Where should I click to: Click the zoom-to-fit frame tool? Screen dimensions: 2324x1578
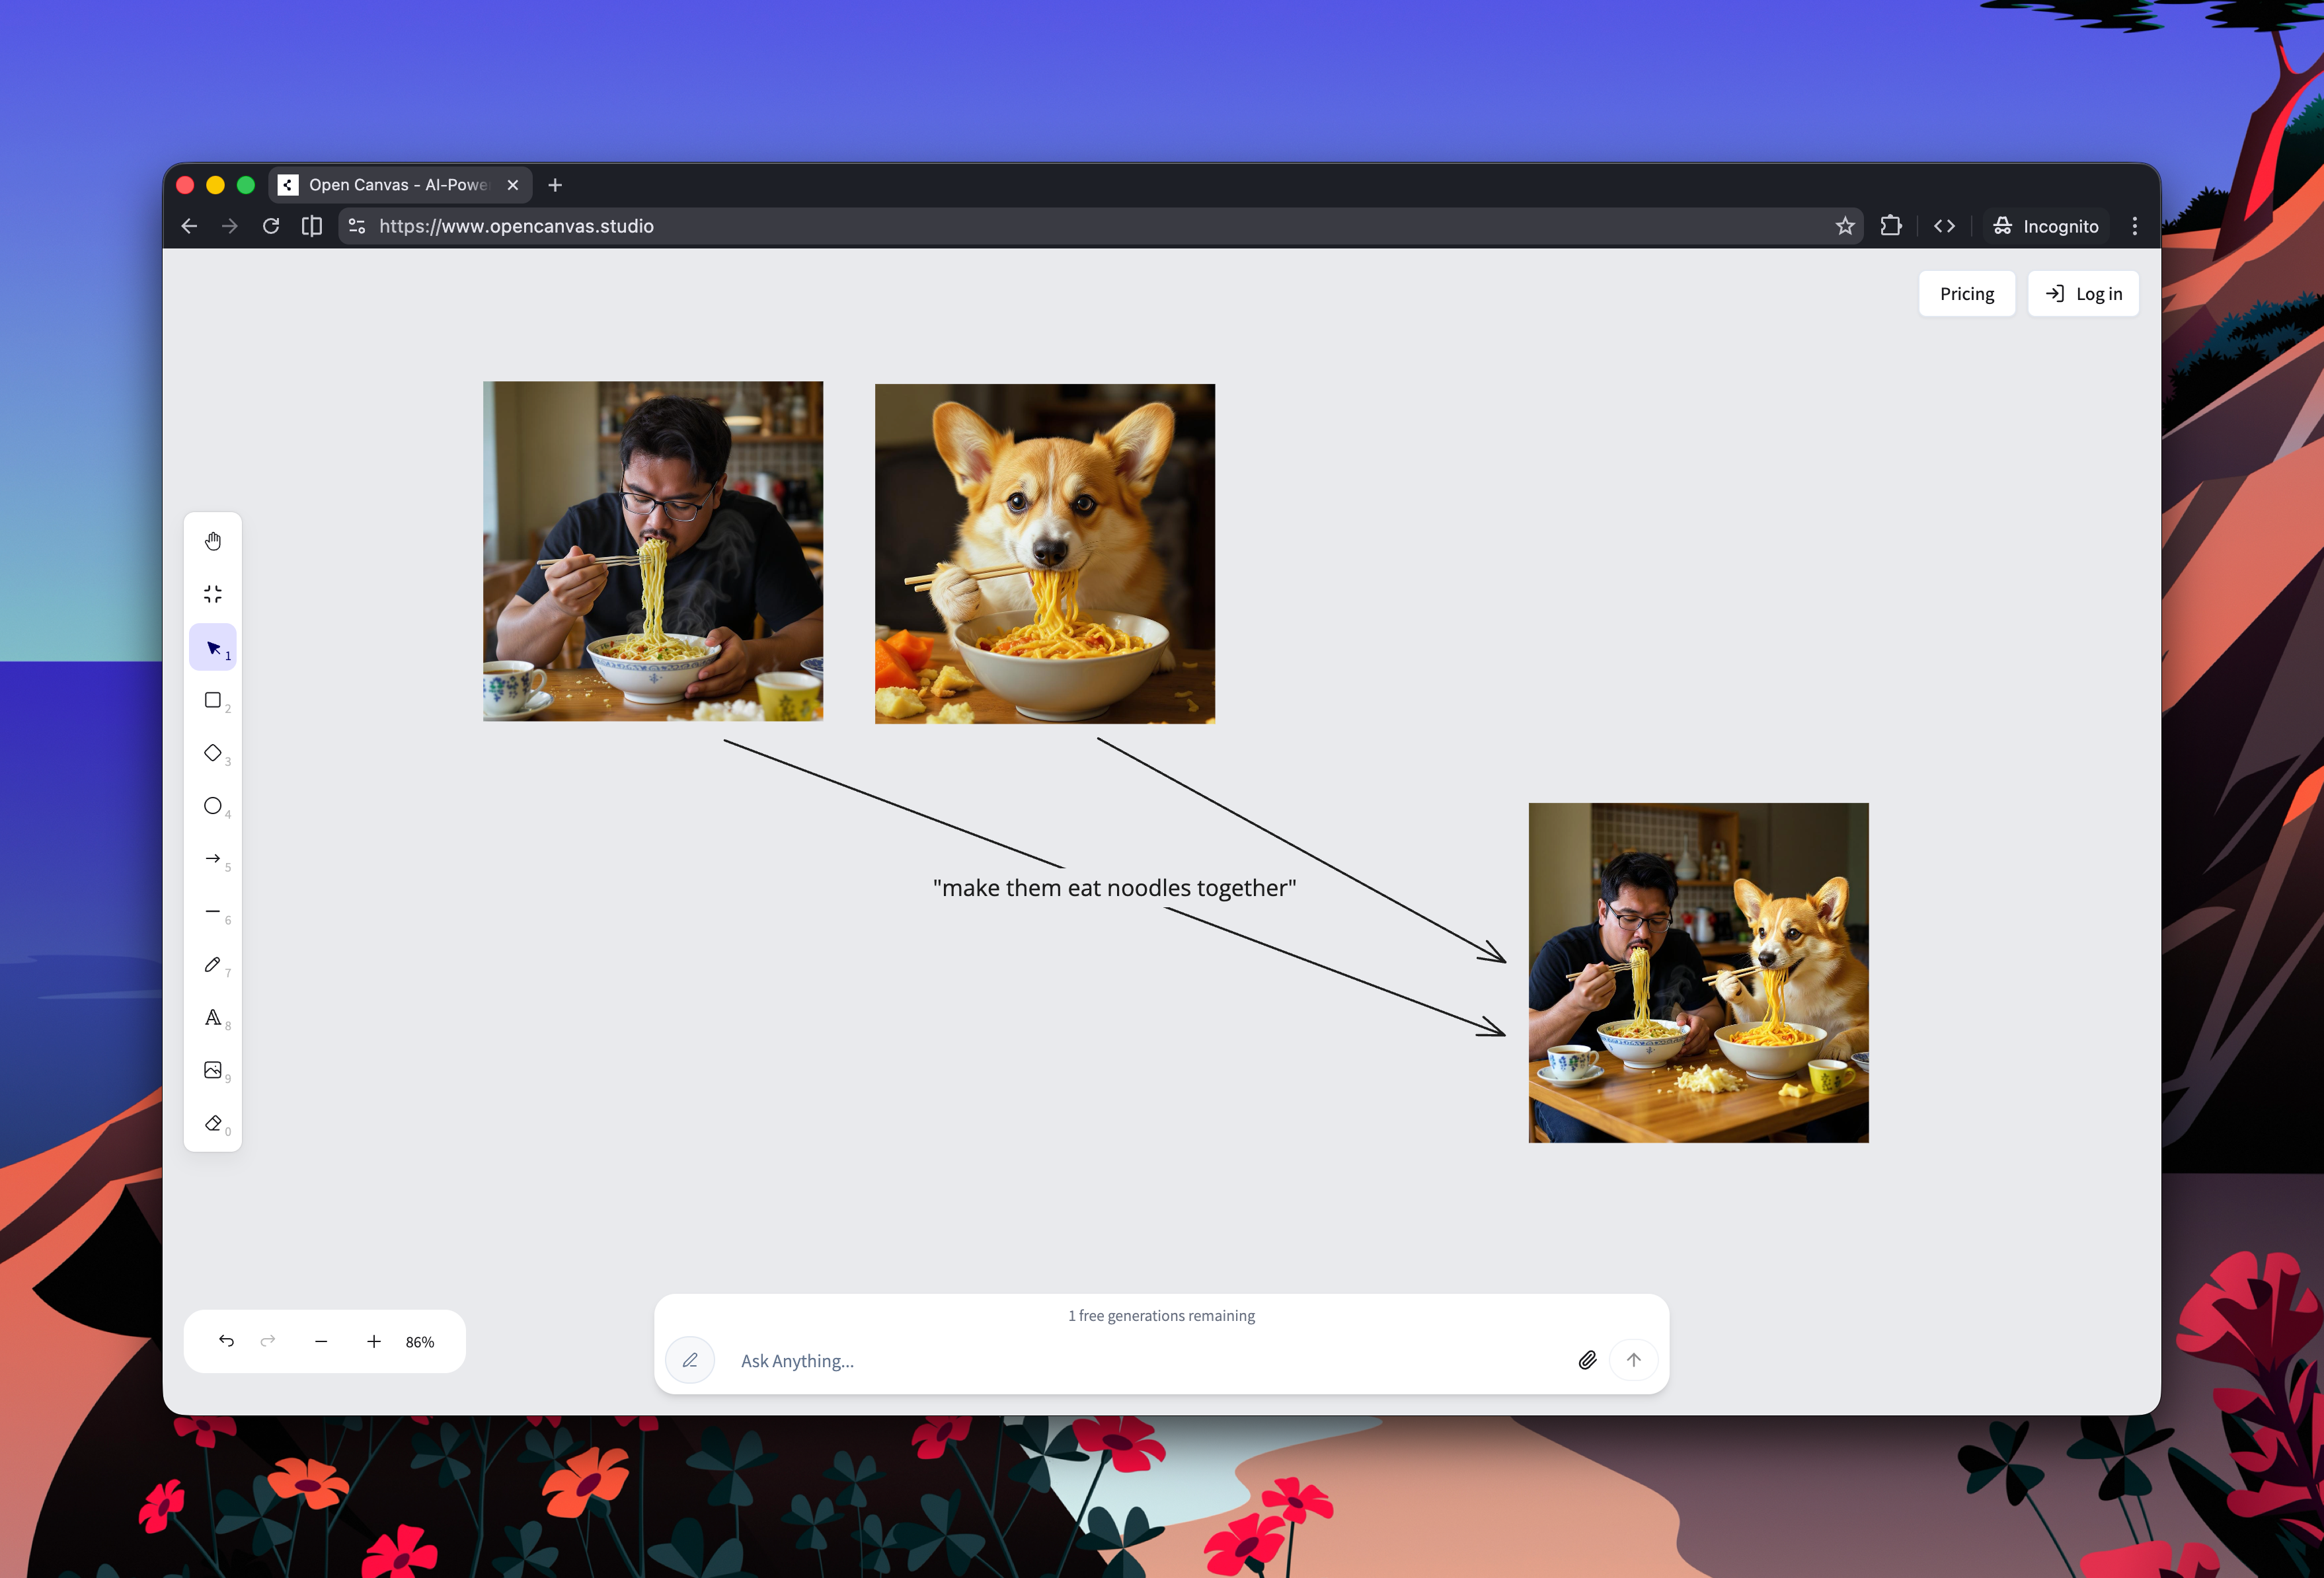213,593
